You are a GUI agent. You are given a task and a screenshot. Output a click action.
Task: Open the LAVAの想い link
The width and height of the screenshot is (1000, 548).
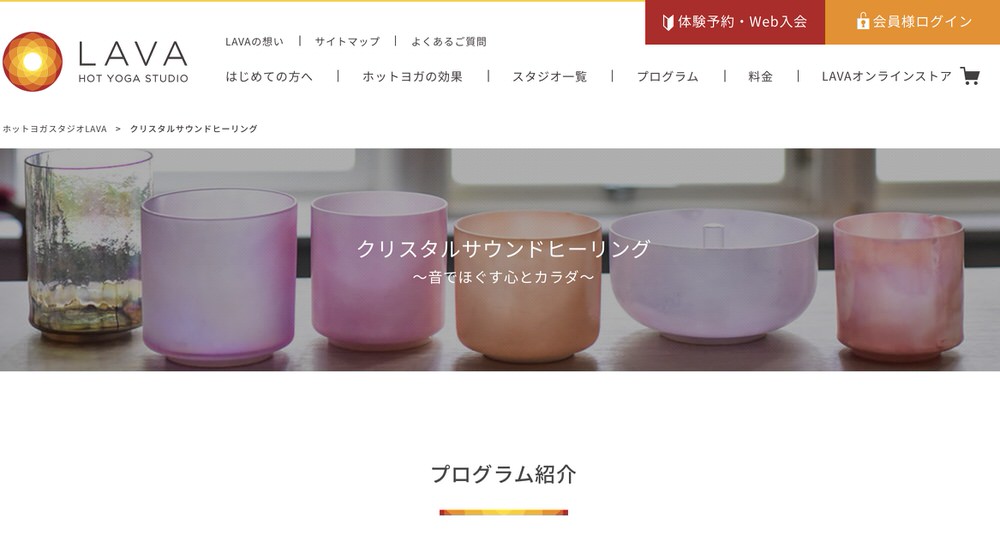pyautogui.click(x=254, y=41)
